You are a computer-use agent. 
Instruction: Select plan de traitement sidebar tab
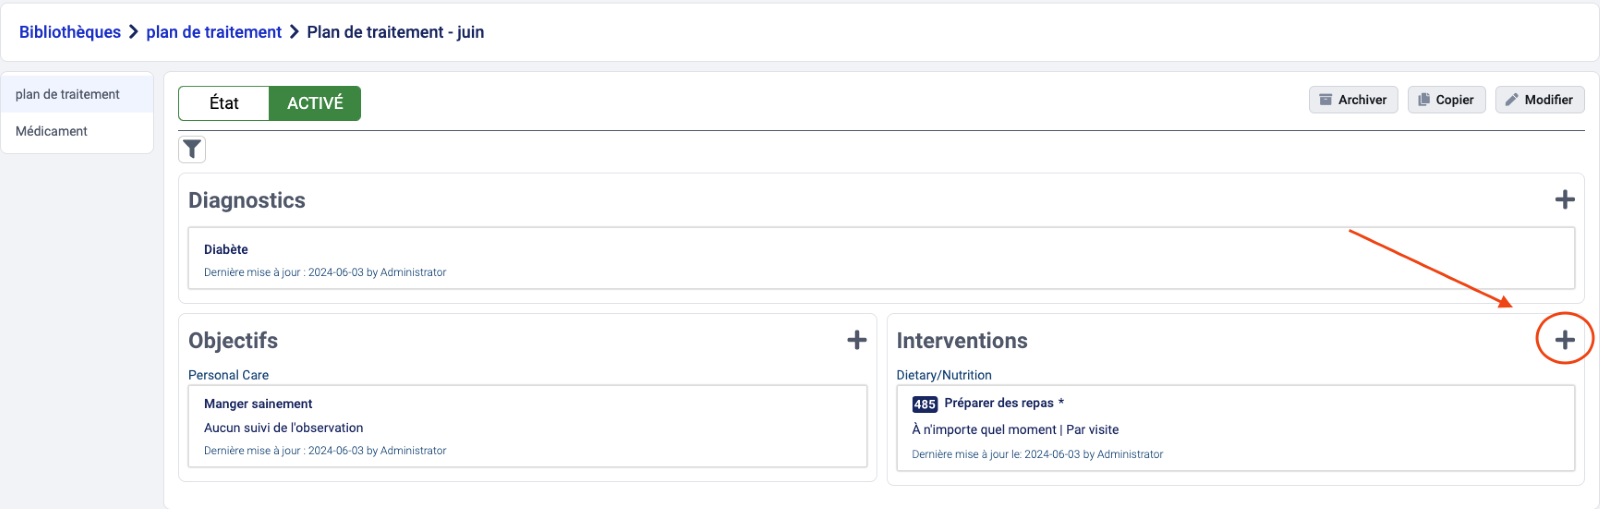pos(68,94)
